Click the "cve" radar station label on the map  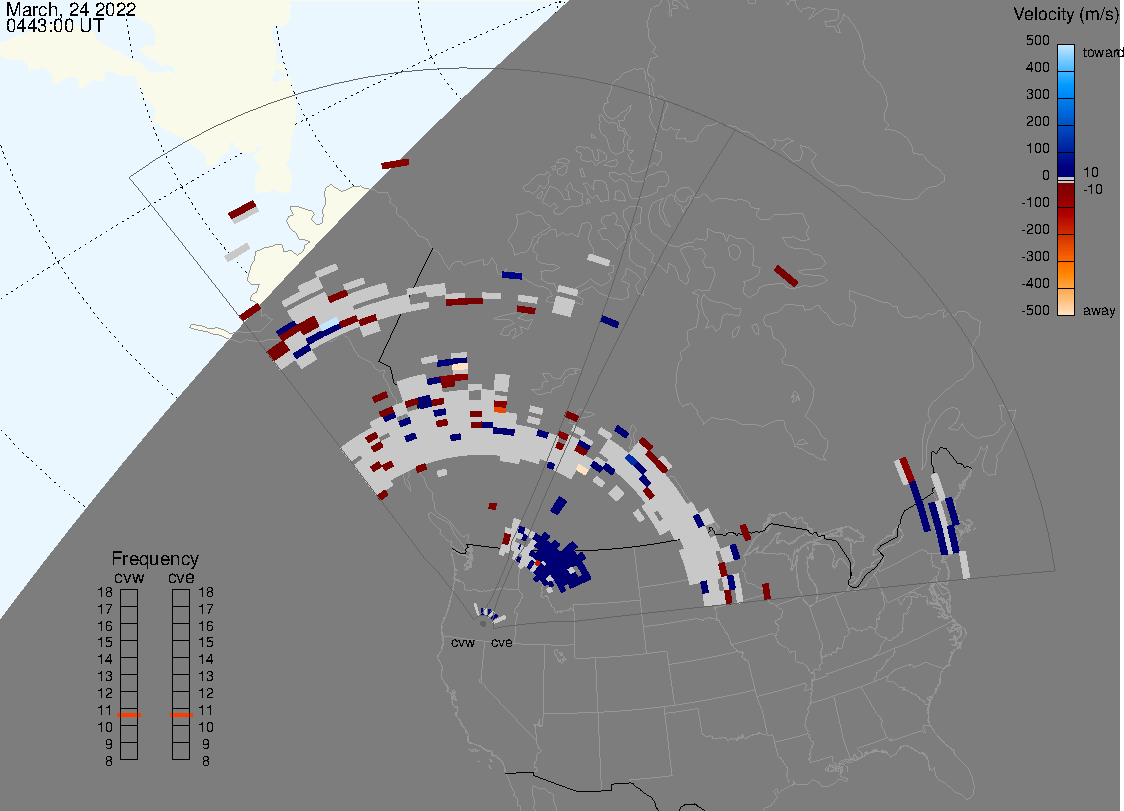(x=502, y=642)
